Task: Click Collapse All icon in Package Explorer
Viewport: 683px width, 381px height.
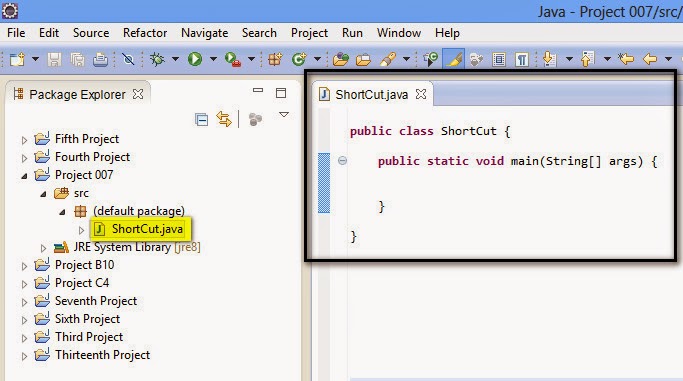Action: pyautogui.click(x=201, y=119)
